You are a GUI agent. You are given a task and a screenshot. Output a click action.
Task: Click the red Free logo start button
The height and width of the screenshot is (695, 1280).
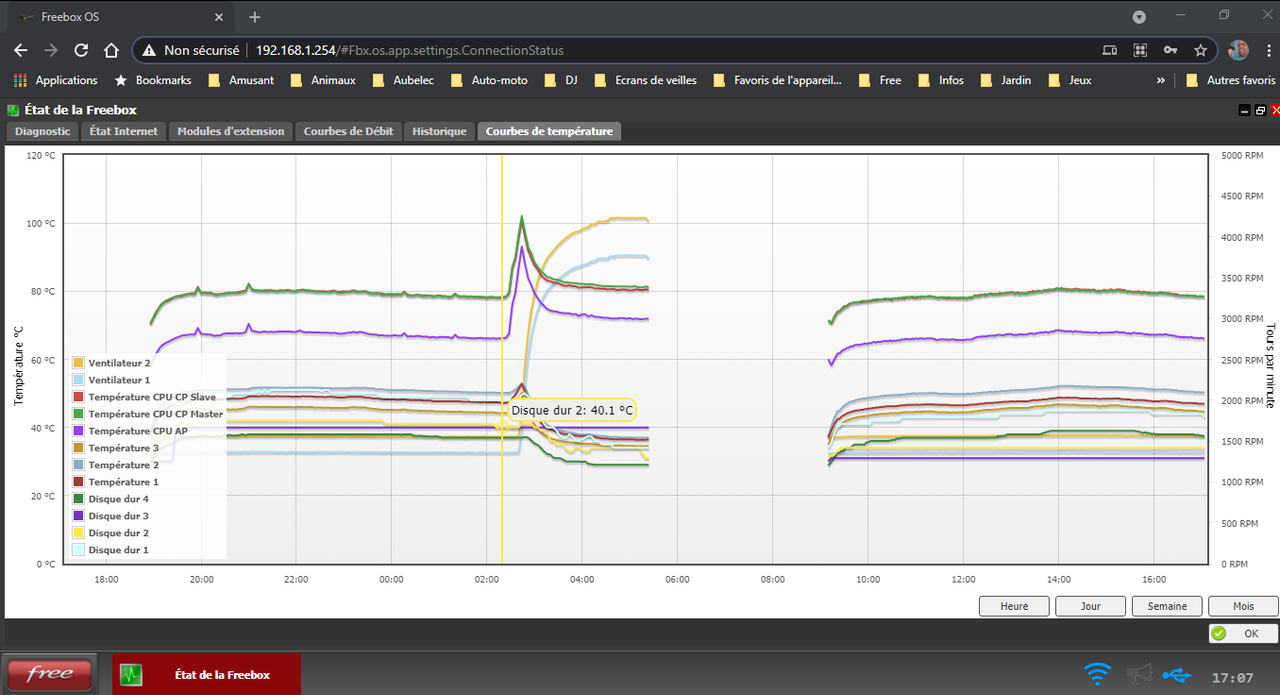tap(49, 674)
